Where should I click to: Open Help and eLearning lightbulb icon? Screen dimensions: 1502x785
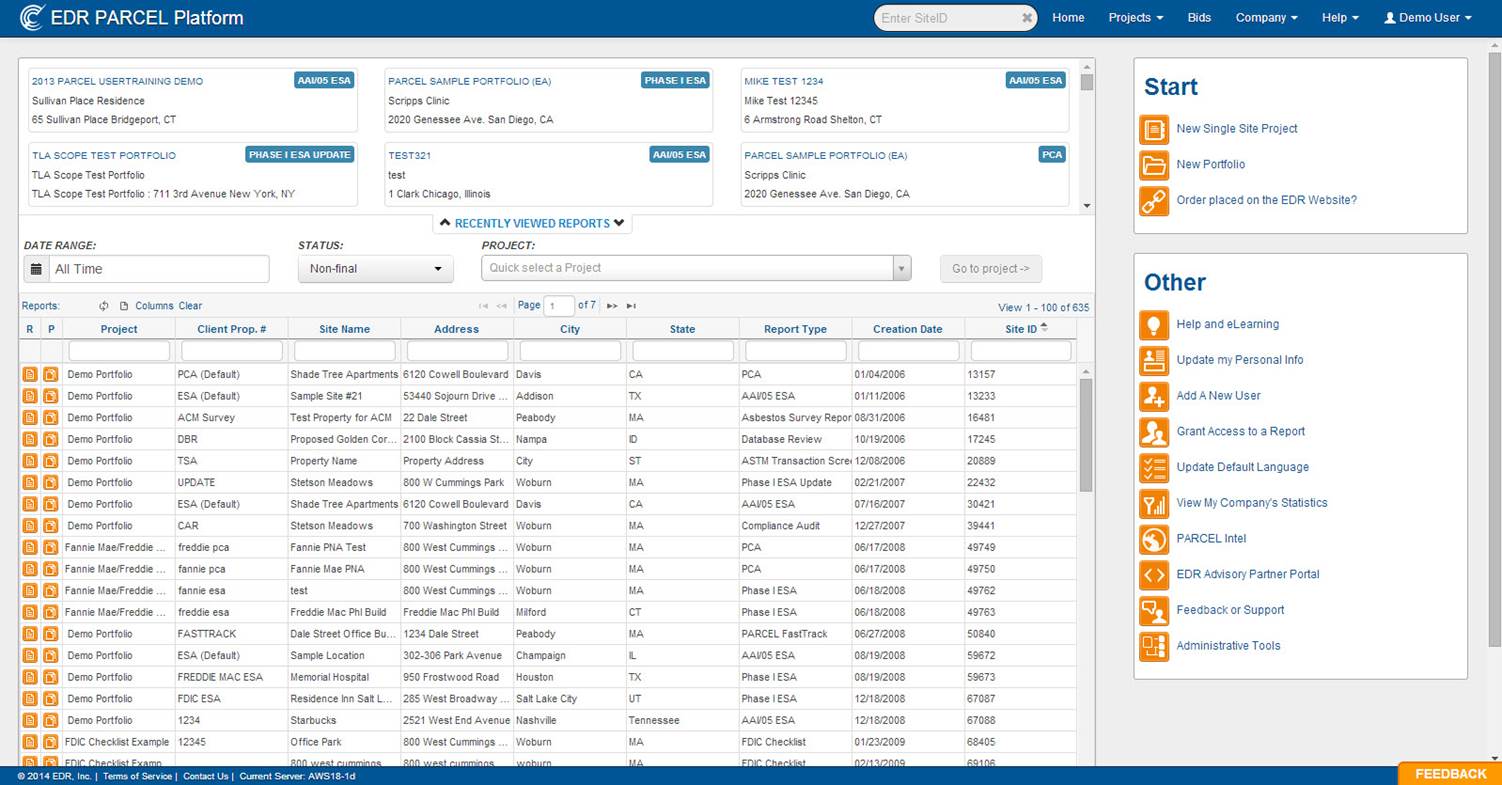coord(1154,325)
